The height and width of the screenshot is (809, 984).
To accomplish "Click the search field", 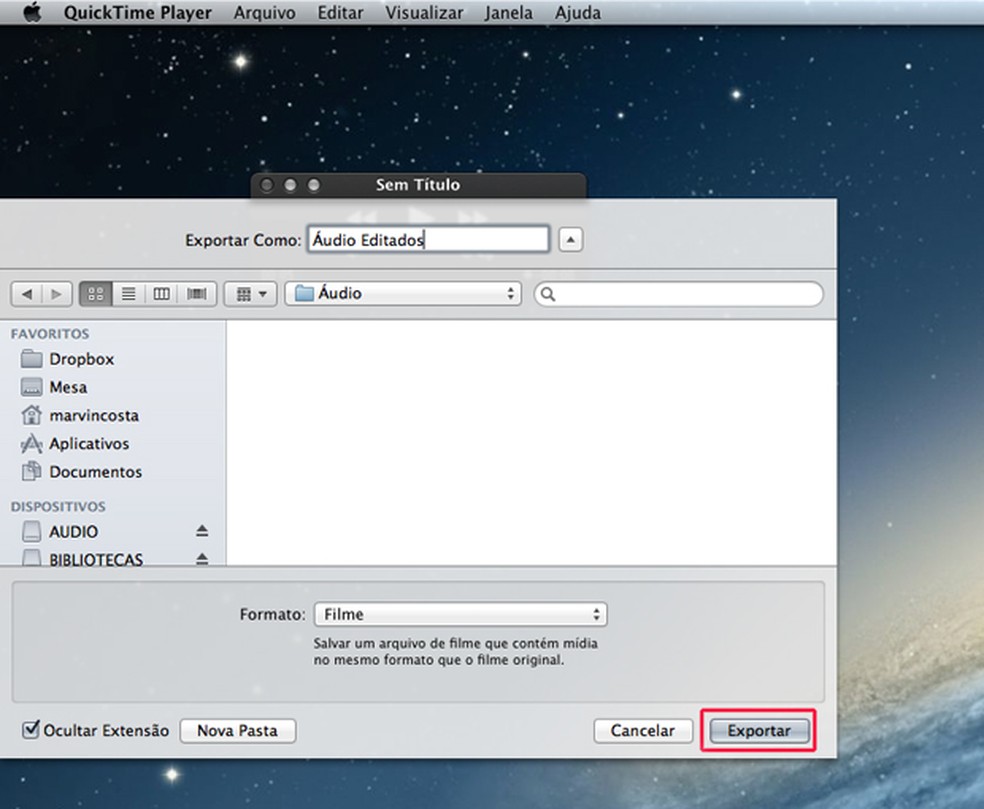I will point(678,294).
